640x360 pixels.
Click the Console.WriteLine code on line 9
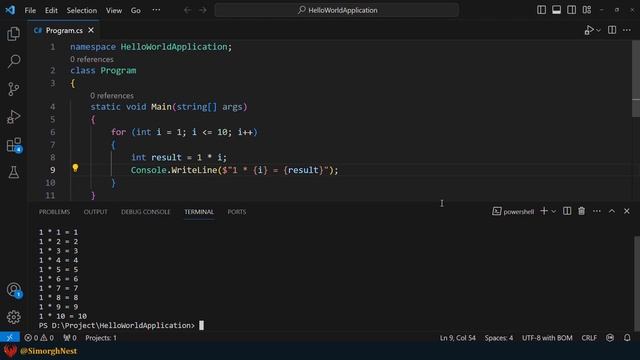coord(234,170)
